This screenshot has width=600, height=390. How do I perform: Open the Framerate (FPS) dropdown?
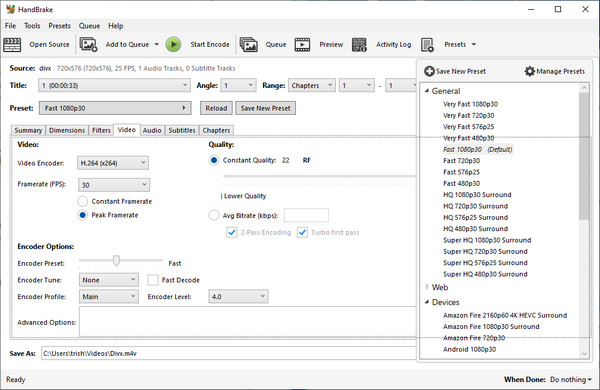point(114,185)
